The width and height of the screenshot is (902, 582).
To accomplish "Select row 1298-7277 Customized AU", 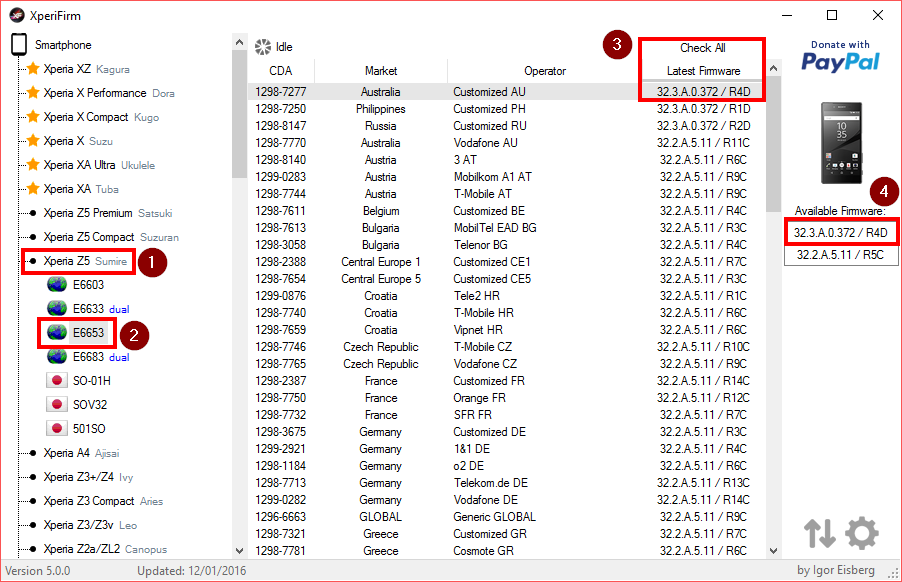I will click(x=507, y=92).
